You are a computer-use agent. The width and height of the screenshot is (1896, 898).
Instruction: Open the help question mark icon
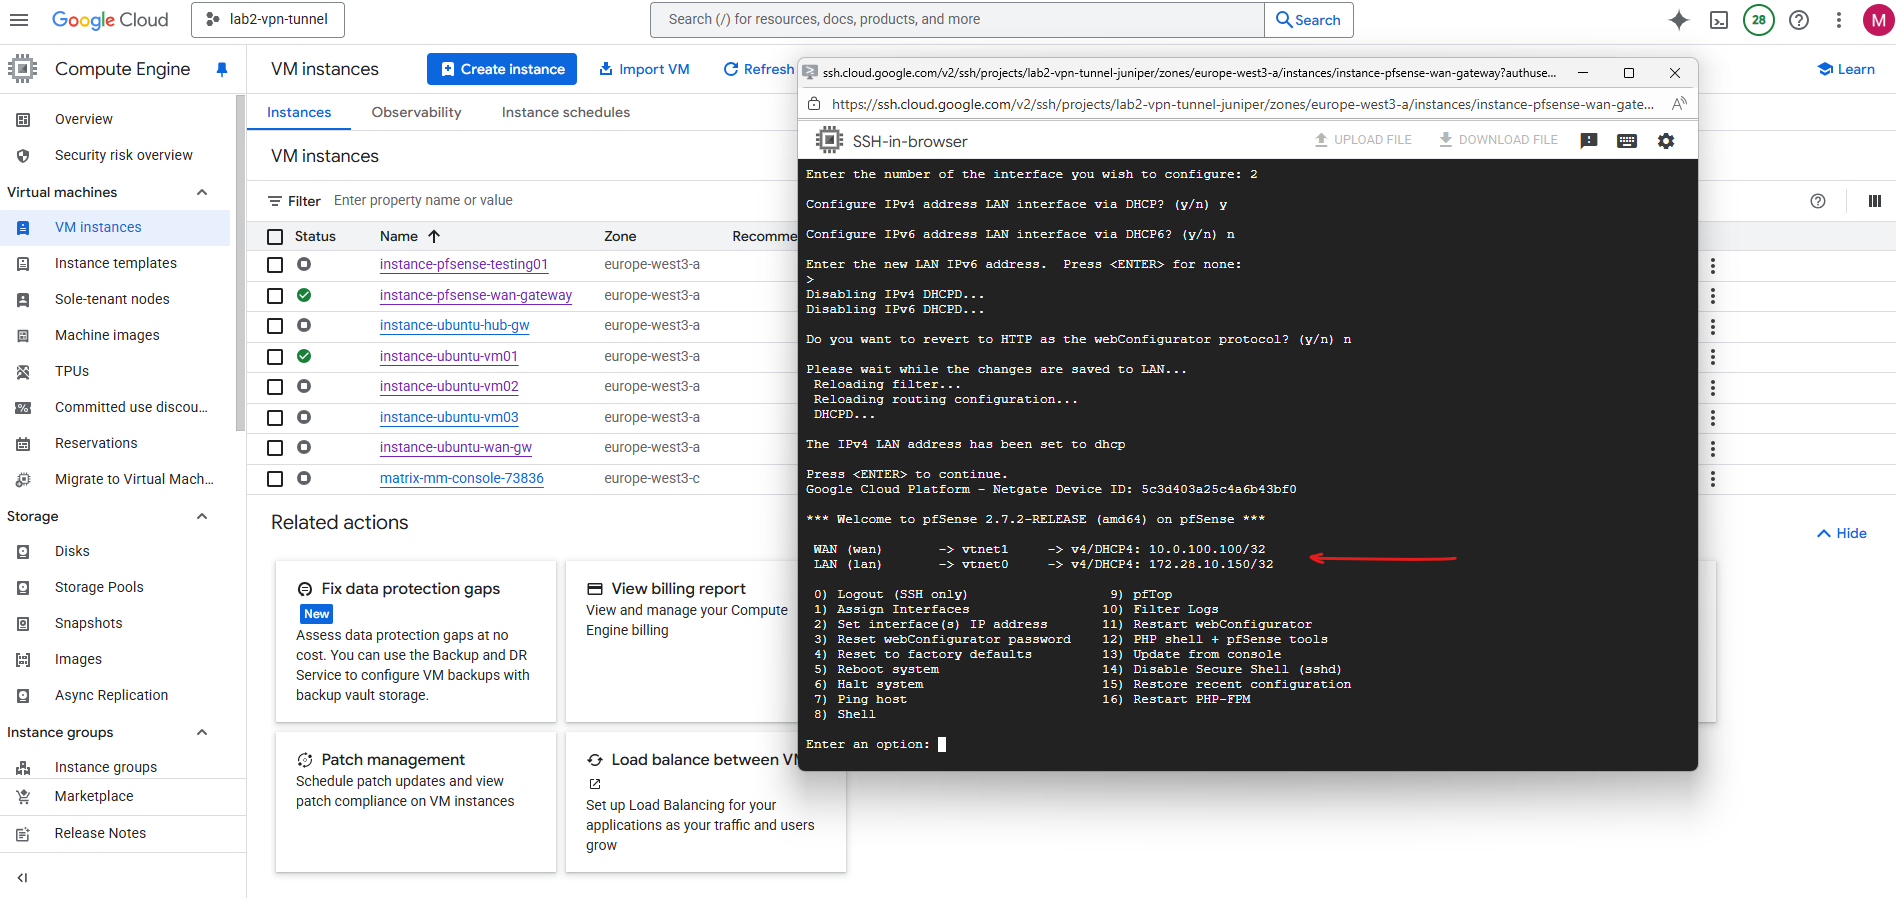coord(1799,20)
